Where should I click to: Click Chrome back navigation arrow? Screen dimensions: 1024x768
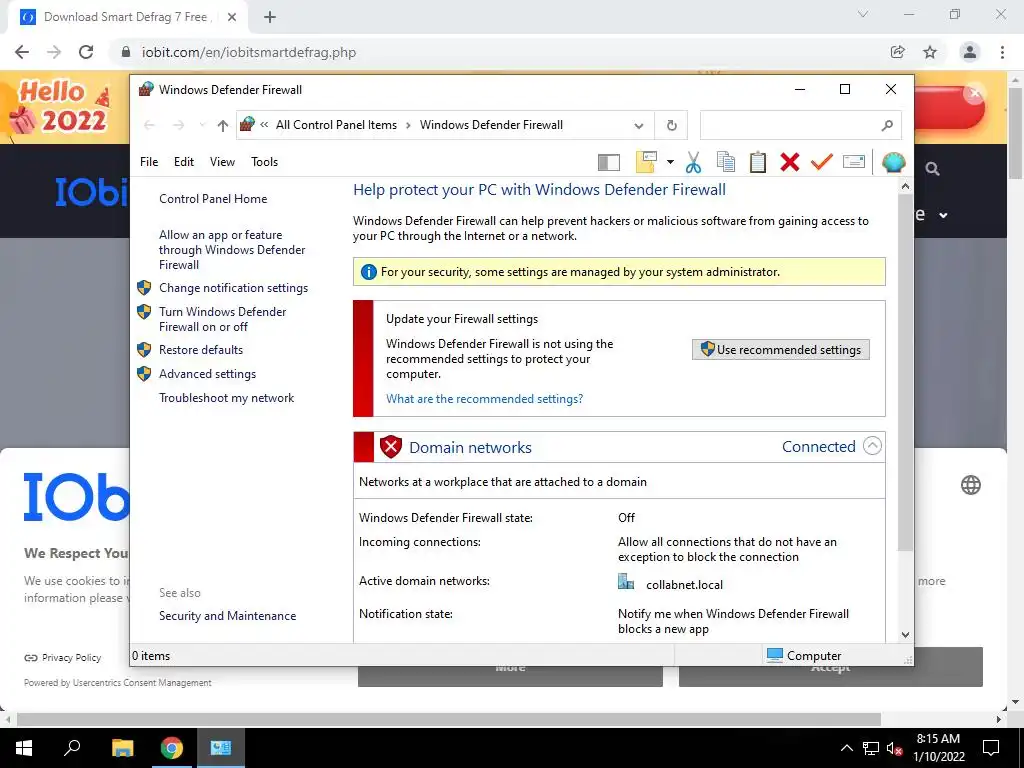point(22,52)
